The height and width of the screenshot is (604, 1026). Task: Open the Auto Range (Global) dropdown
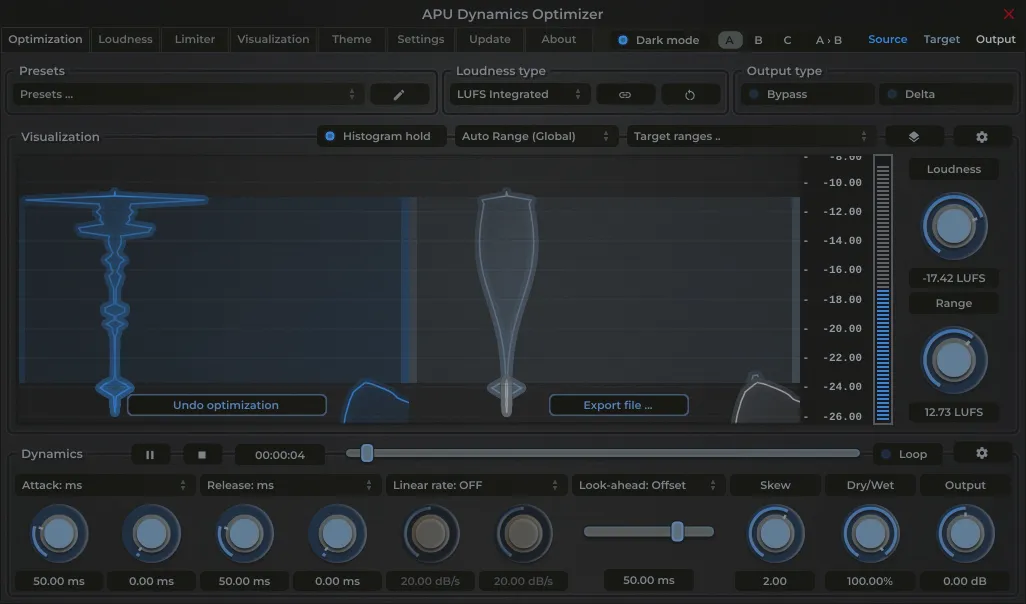click(535, 136)
